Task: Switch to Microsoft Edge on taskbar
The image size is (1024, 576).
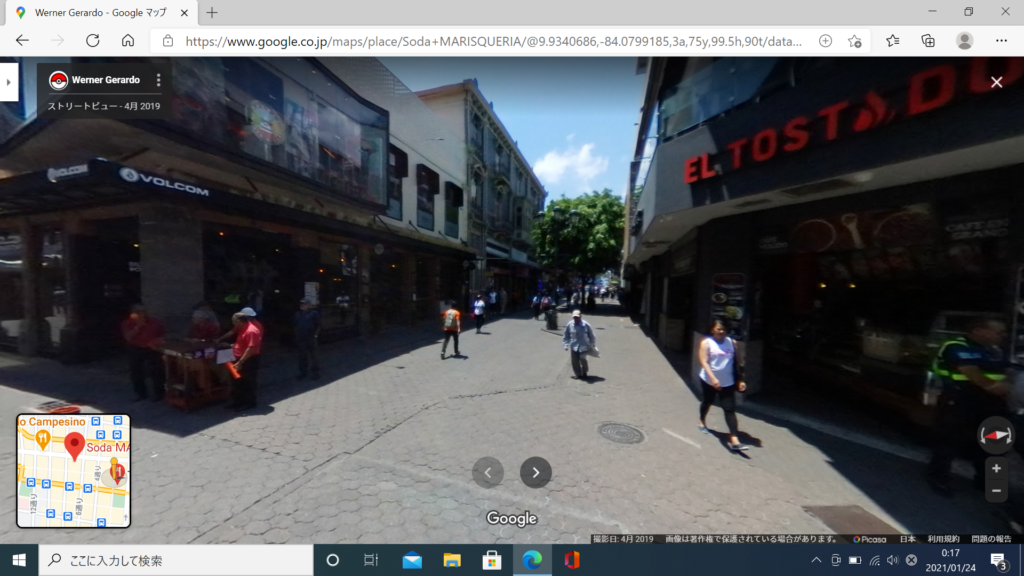Action: coord(532,560)
